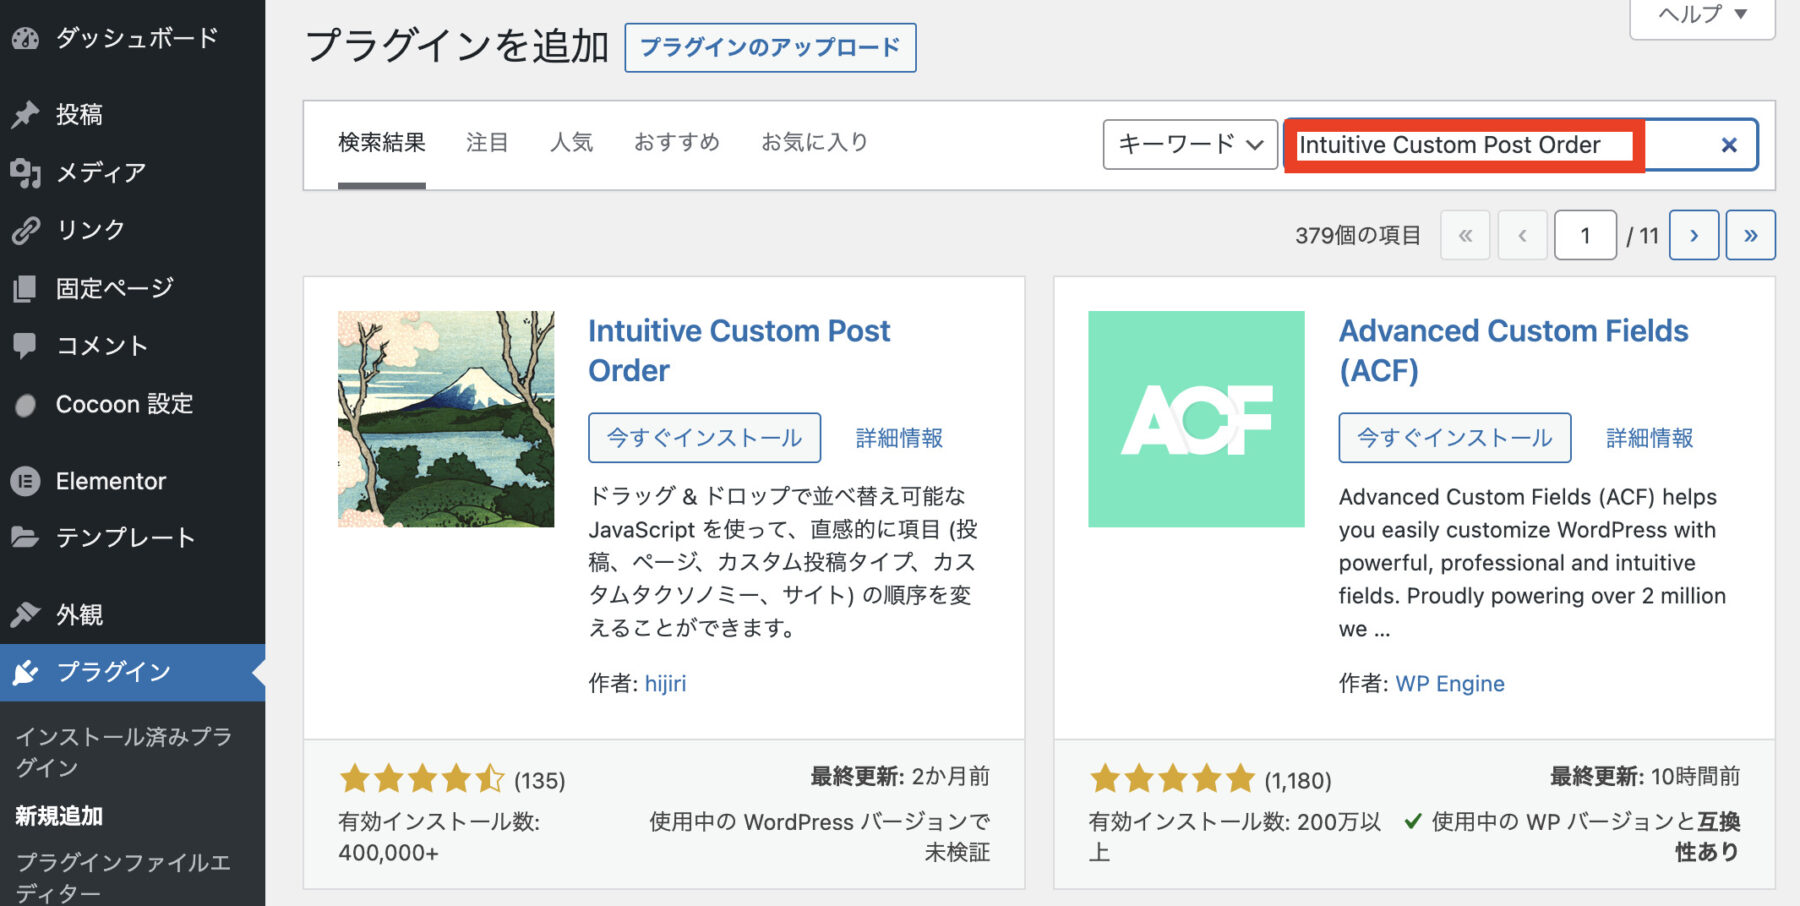The image size is (1800, 906).
Task: Open the コメント (Comments) bubble icon
Action: (x=24, y=345)
